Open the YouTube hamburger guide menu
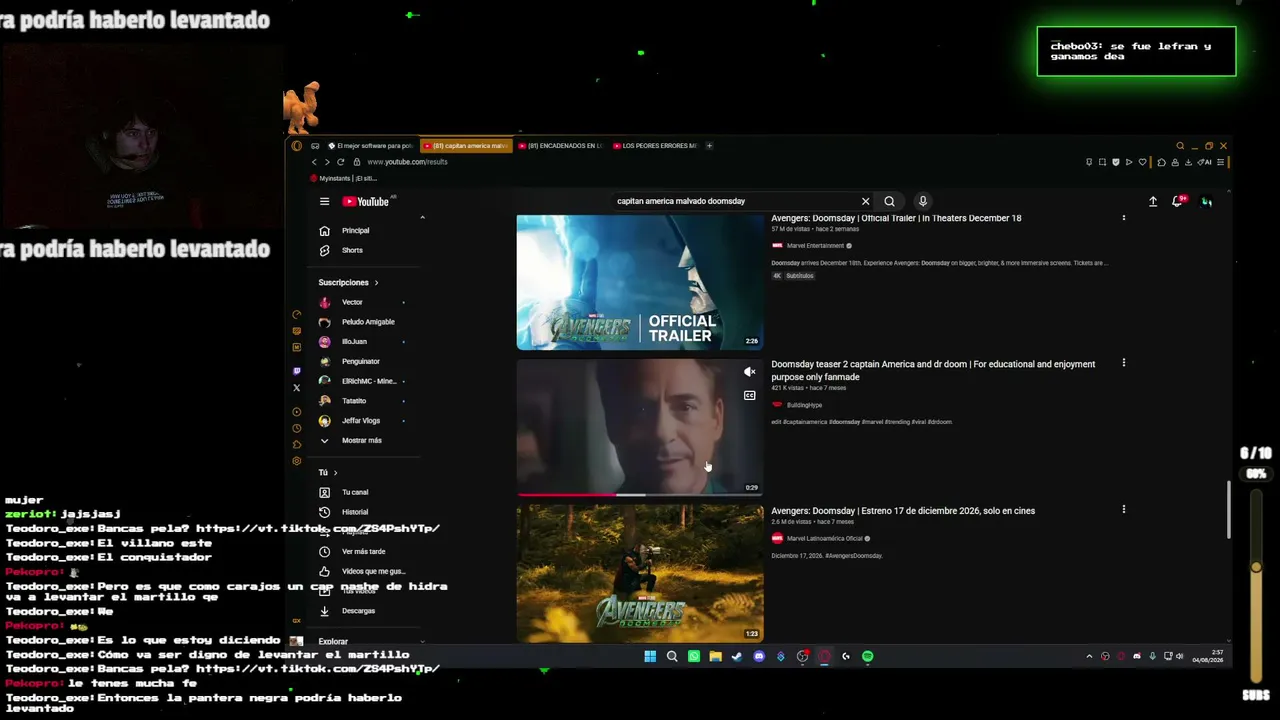 coord(324,201)
